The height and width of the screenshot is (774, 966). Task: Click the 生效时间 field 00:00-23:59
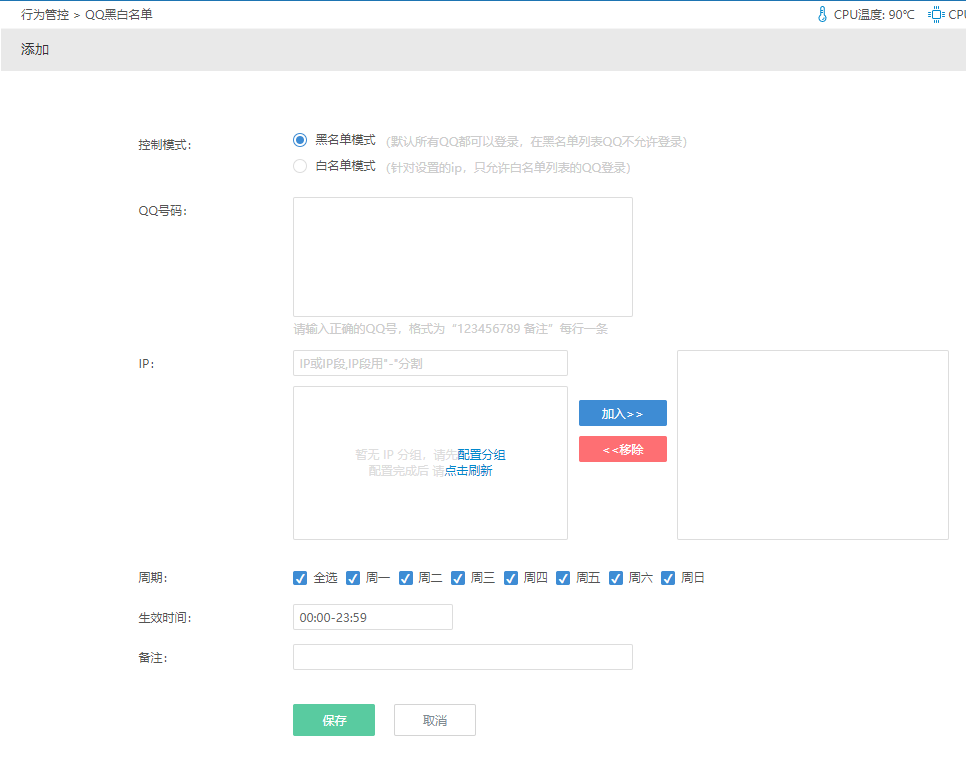[x=373, y=617]
